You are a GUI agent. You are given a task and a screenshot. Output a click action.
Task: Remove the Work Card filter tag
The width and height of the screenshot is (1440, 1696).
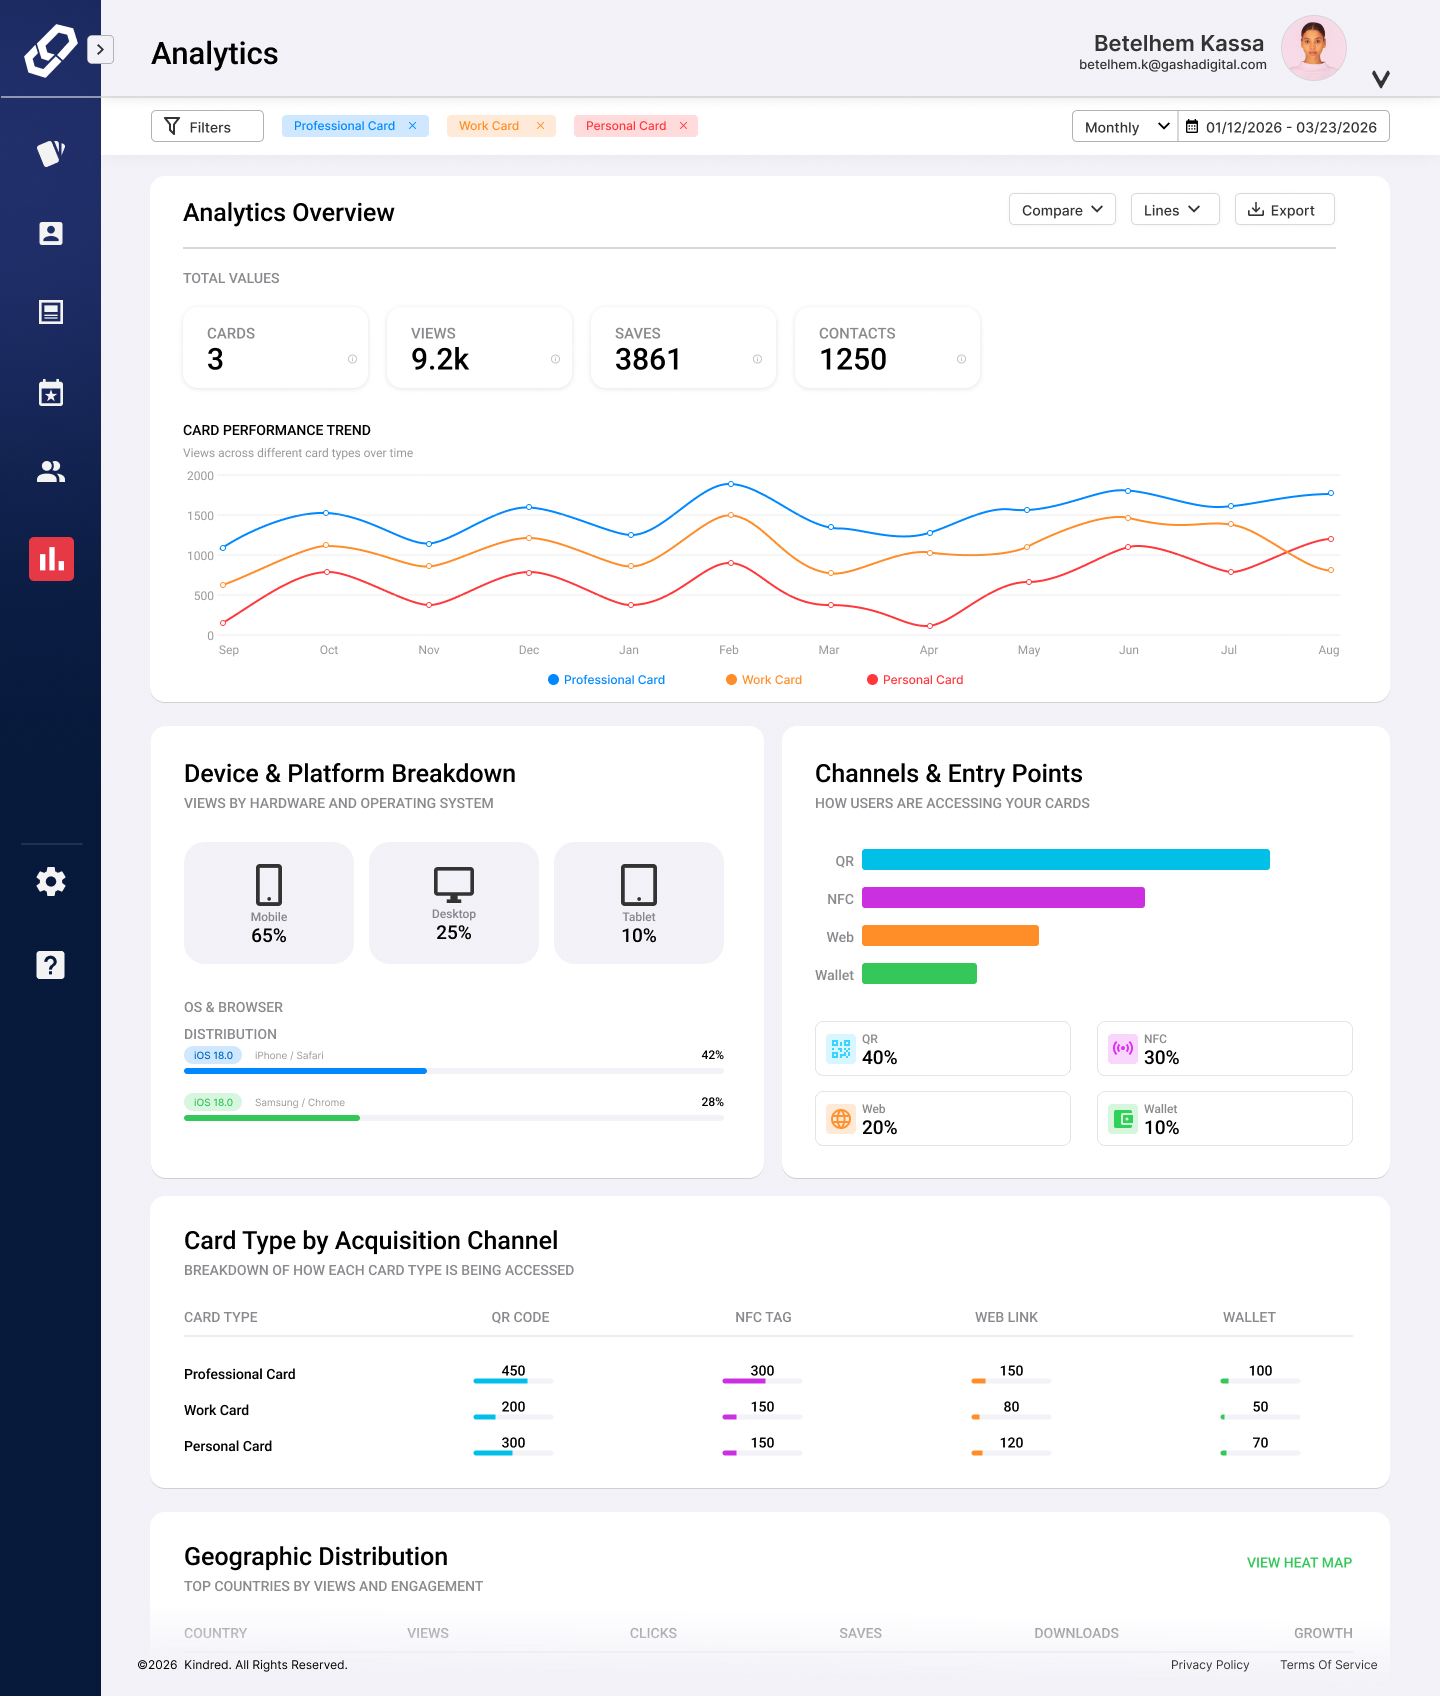coord(540,126)
